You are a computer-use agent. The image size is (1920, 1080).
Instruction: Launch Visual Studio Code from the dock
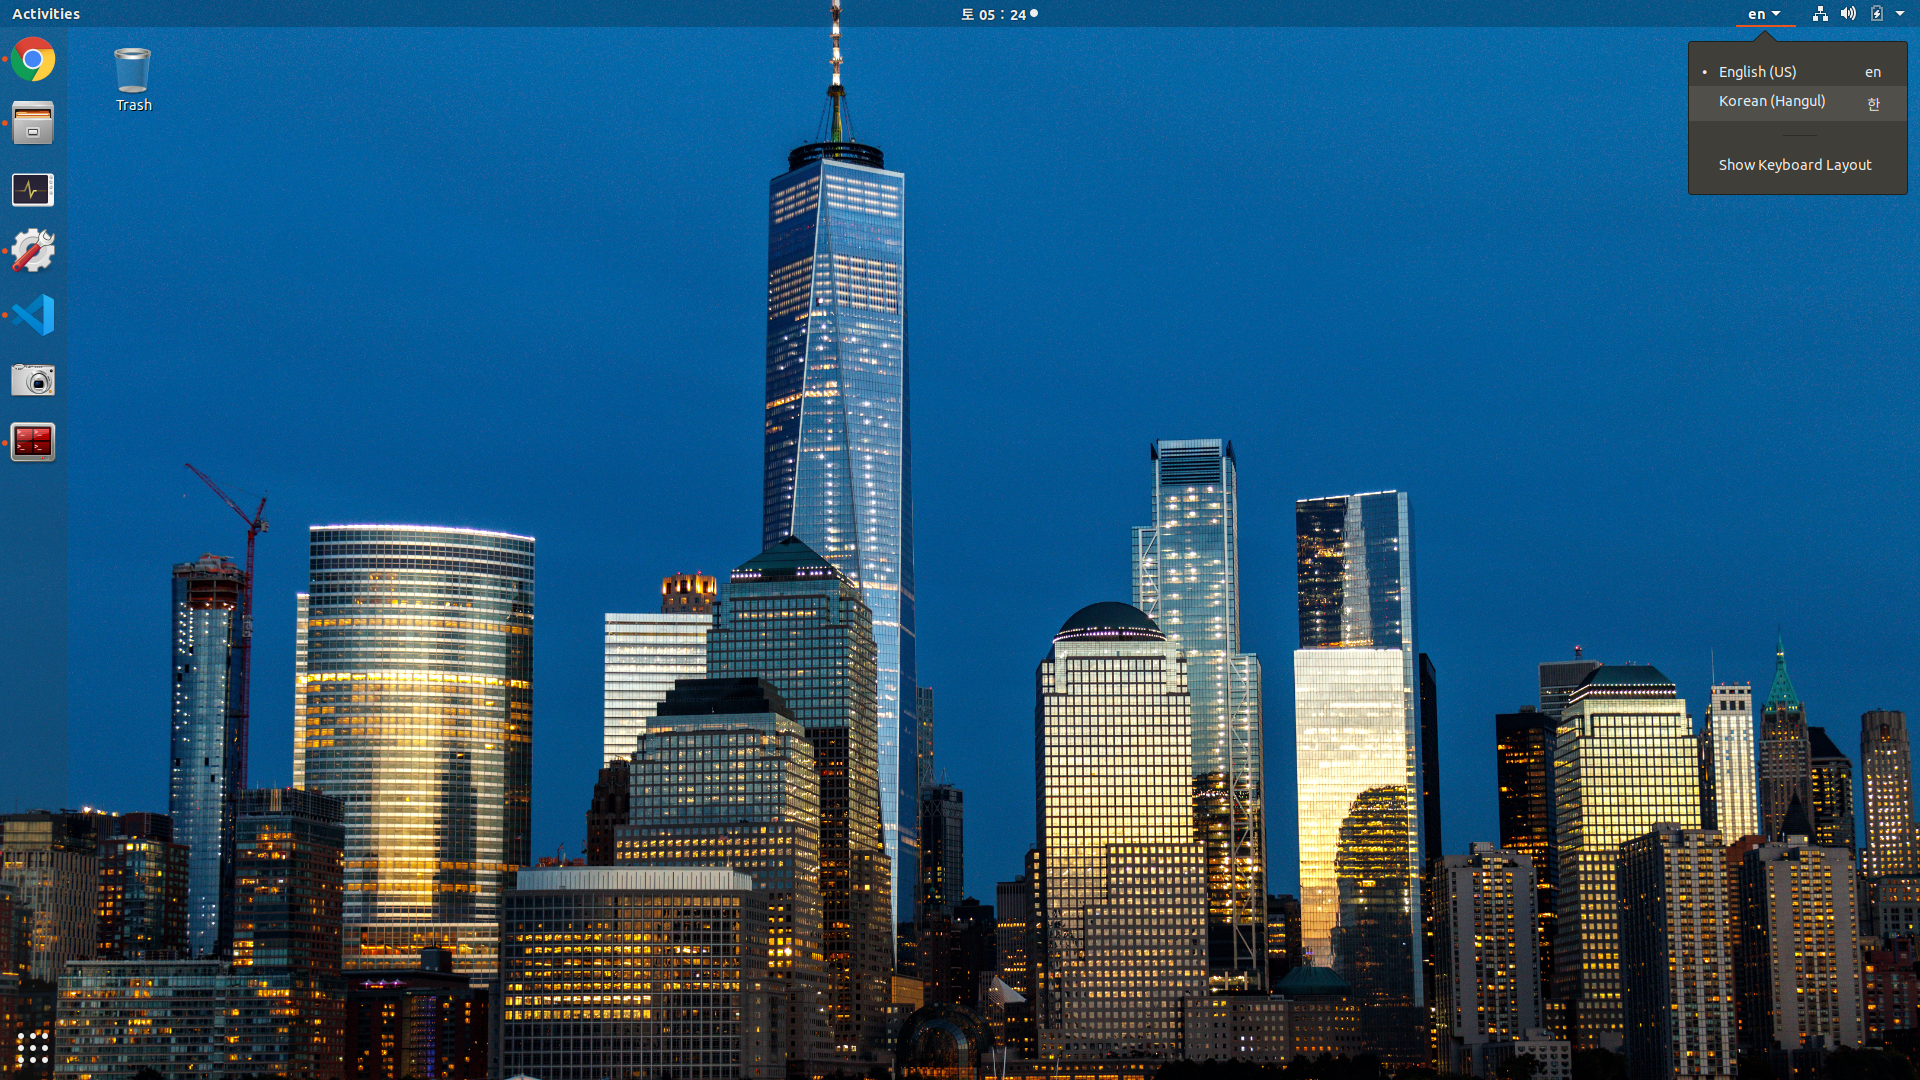coord(33,315)
